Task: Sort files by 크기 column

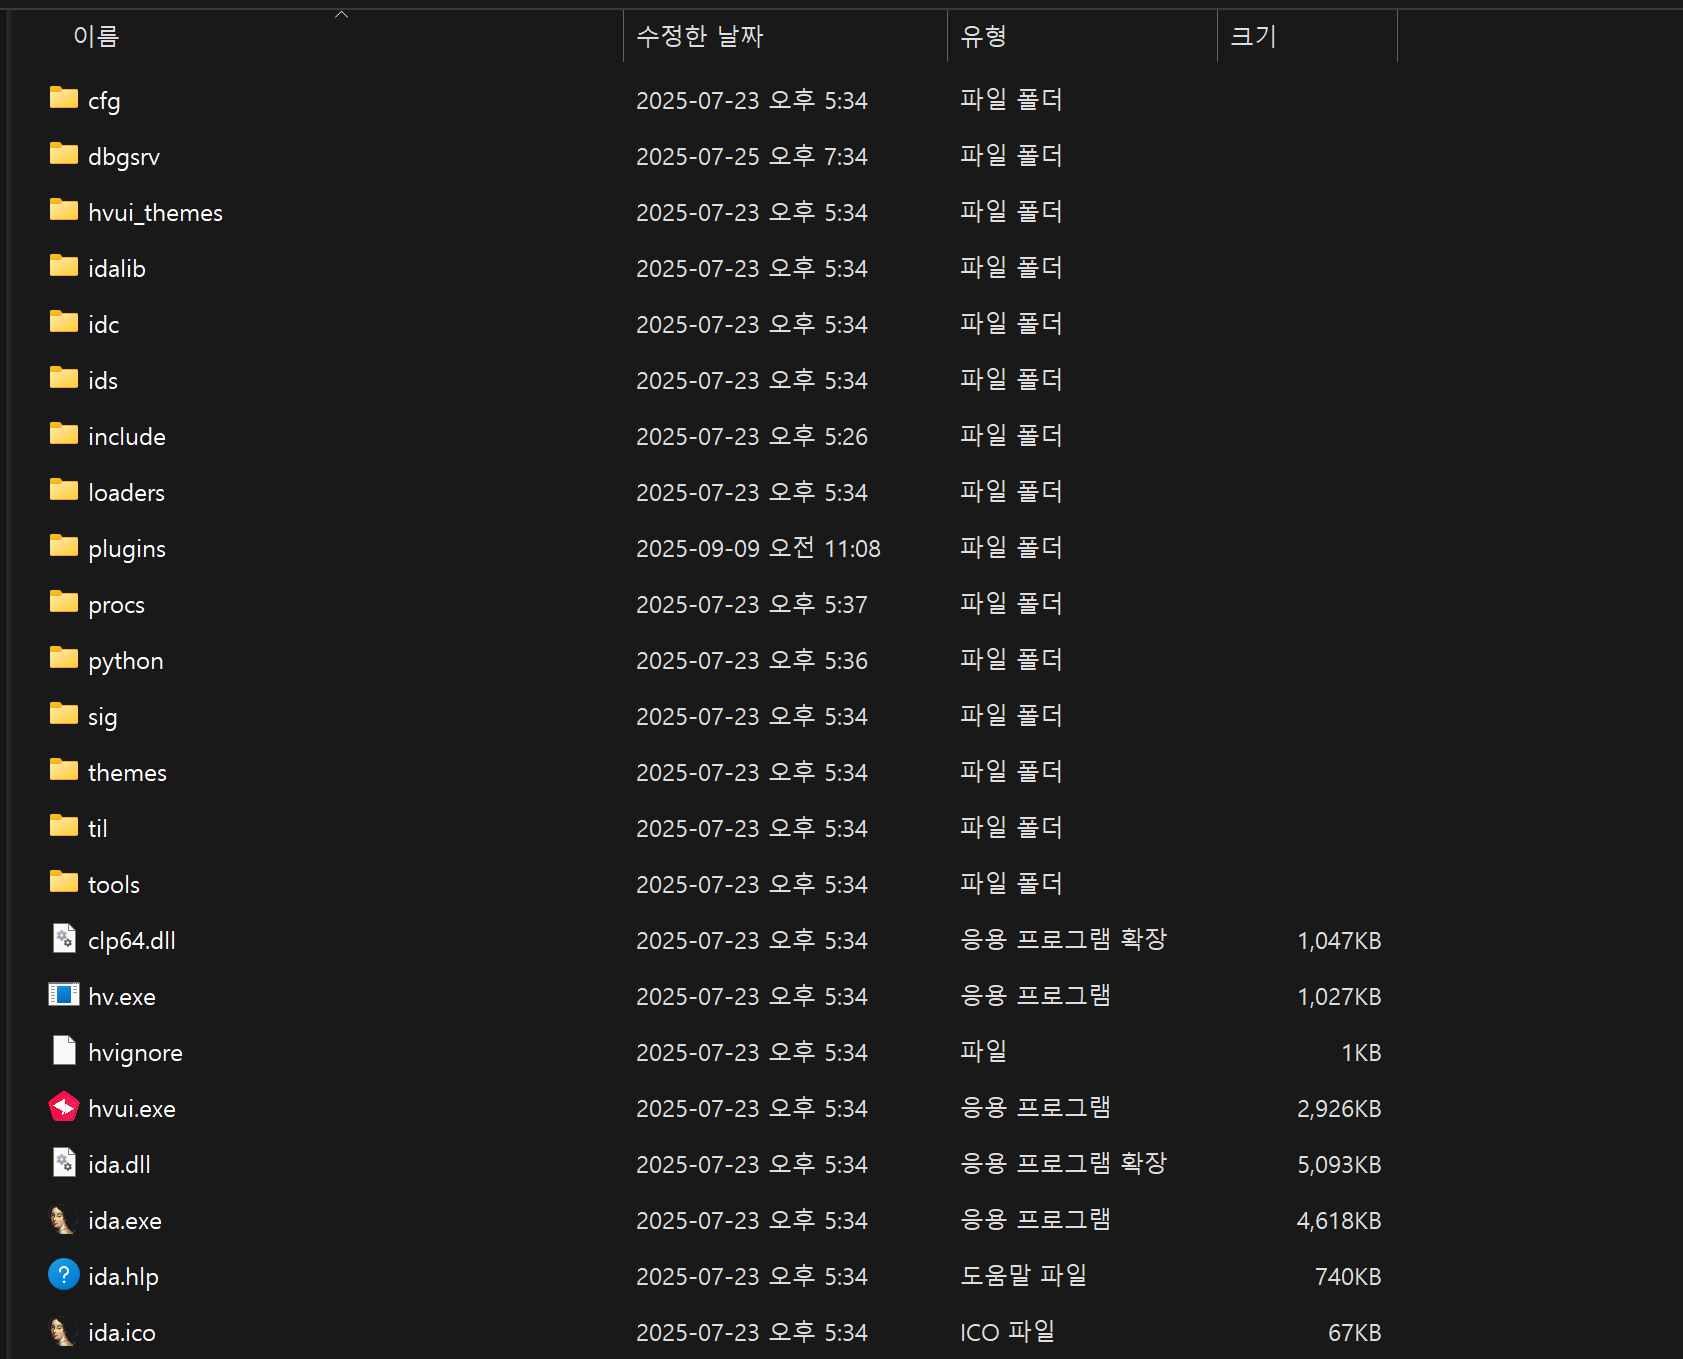Action: (x=1253, y=37)
